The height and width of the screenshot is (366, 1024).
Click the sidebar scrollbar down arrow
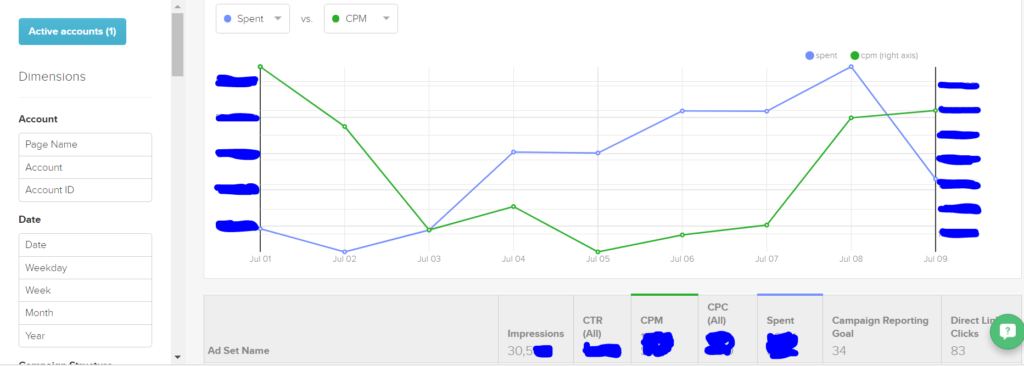[x=177, y=357]
